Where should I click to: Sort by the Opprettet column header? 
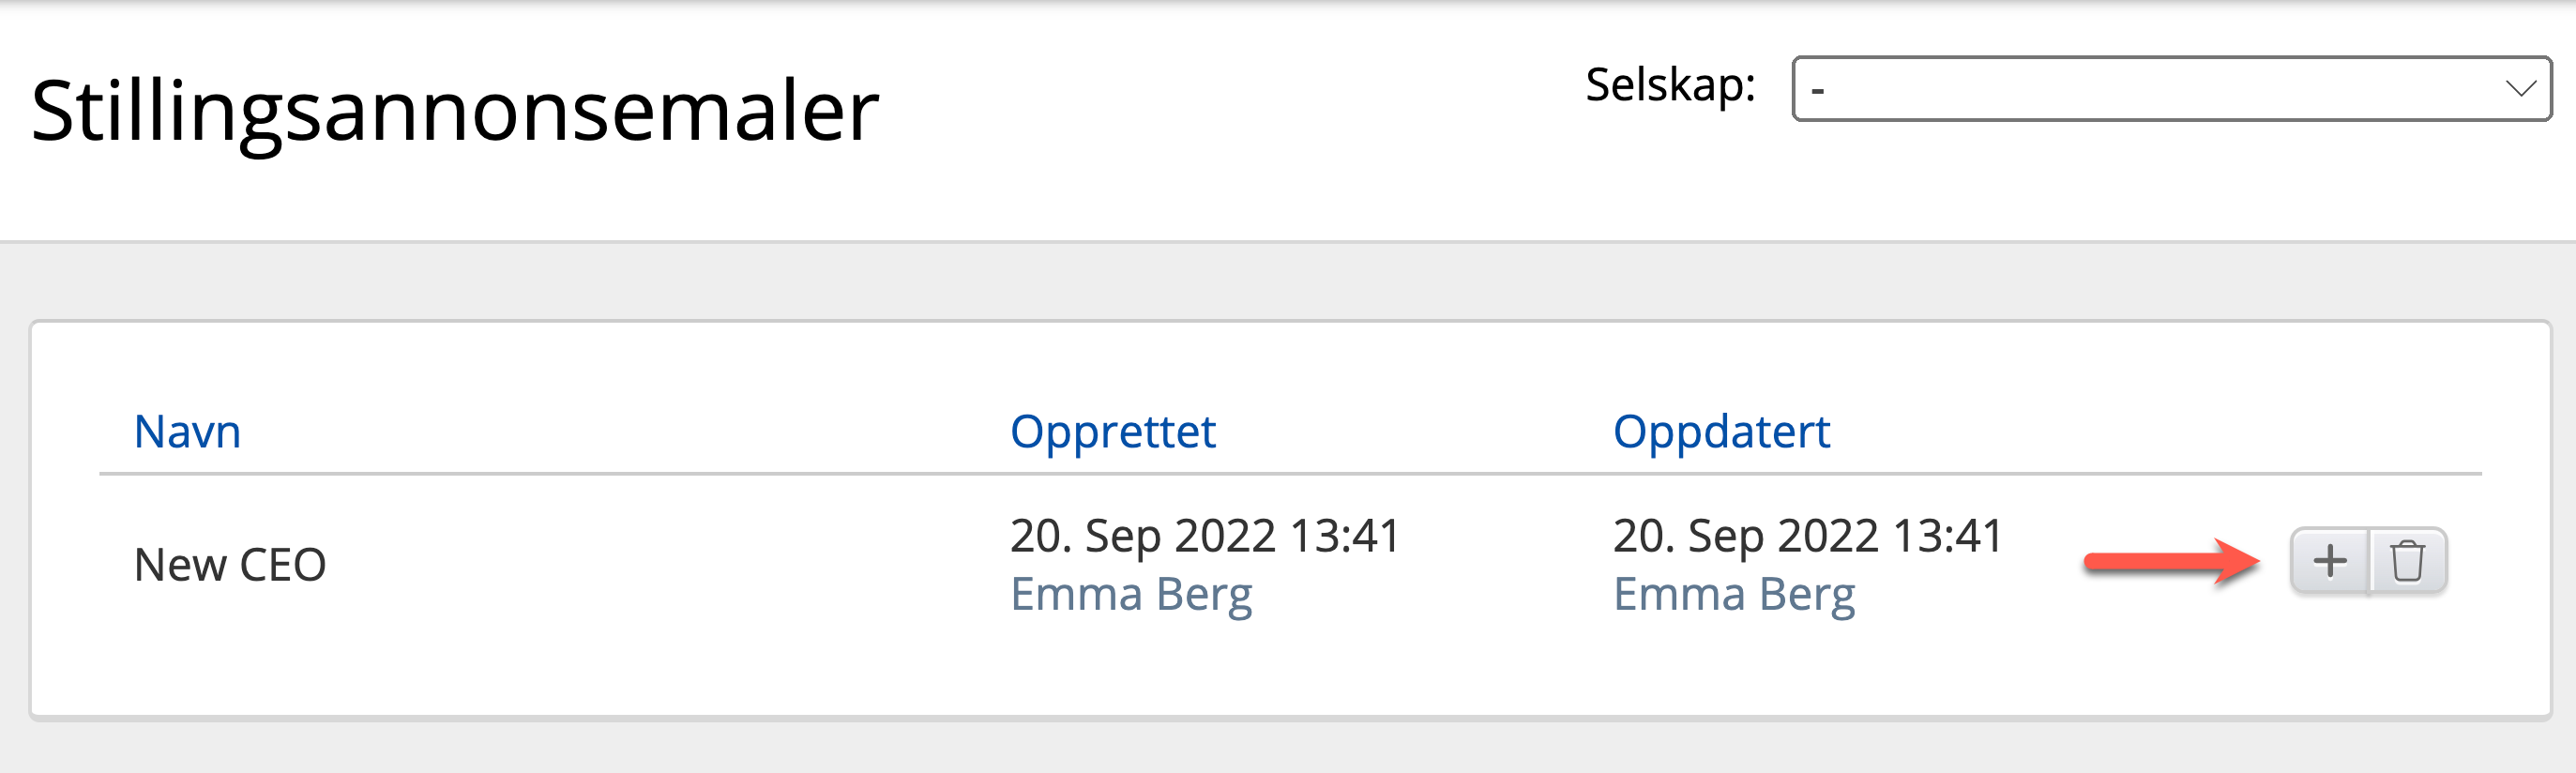[x=1112, y=432]
